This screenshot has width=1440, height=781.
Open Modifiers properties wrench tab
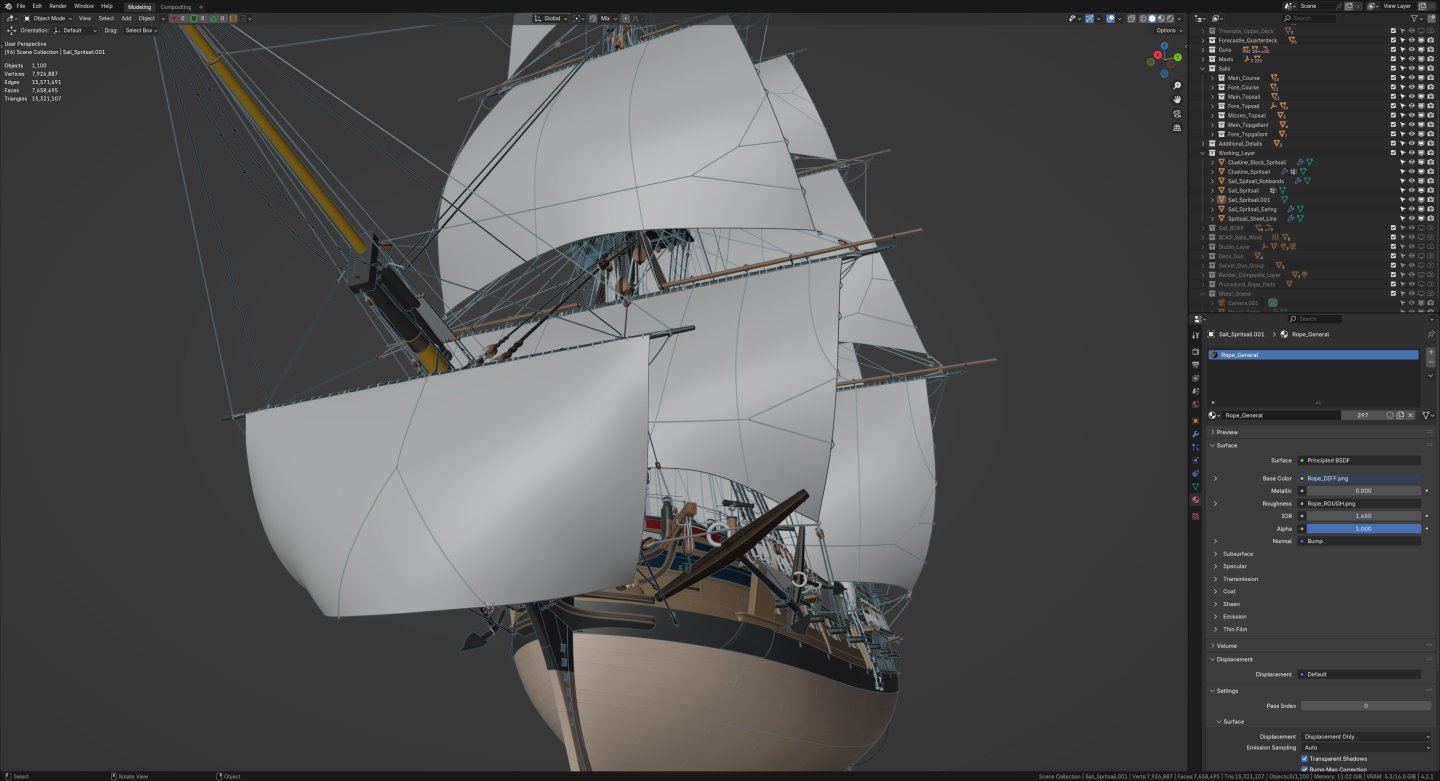1195,434
